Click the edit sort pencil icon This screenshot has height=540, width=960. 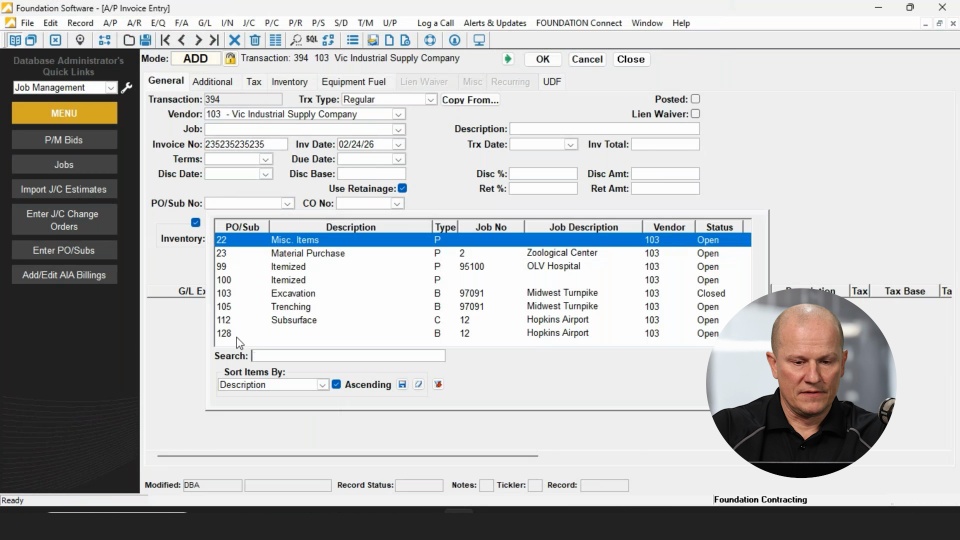(x=419, y=384)
